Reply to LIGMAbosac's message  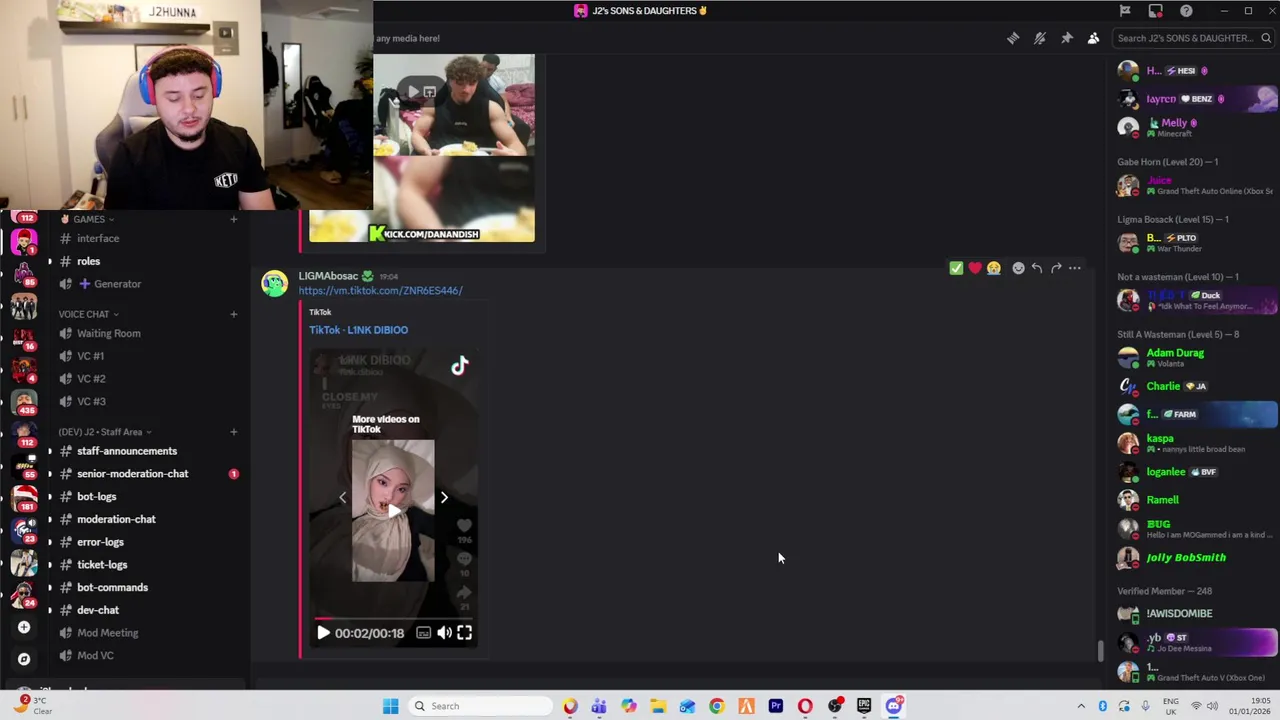(1037, 268)
